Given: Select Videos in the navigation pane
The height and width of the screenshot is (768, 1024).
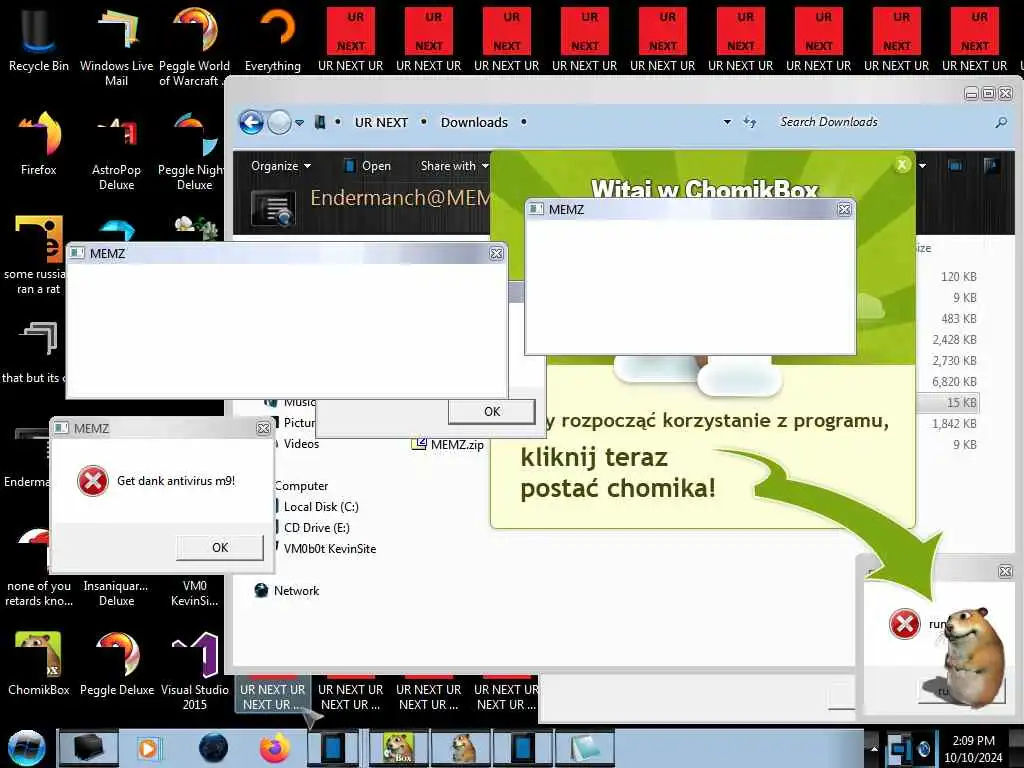Looking at the screenshot, I should 301,444.
